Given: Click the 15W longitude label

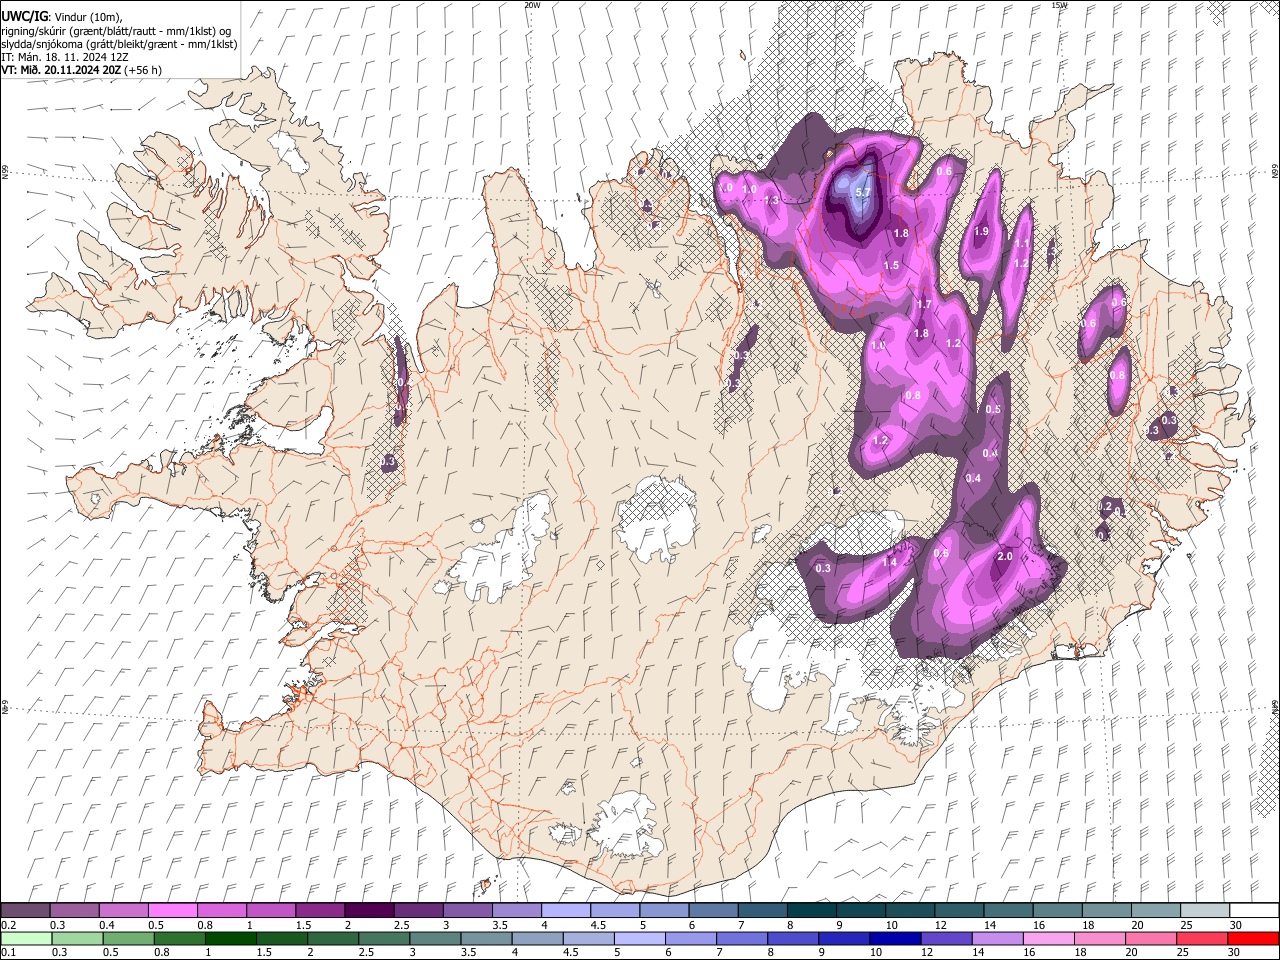Looking at the screenshot, I should click(1059, 5).
